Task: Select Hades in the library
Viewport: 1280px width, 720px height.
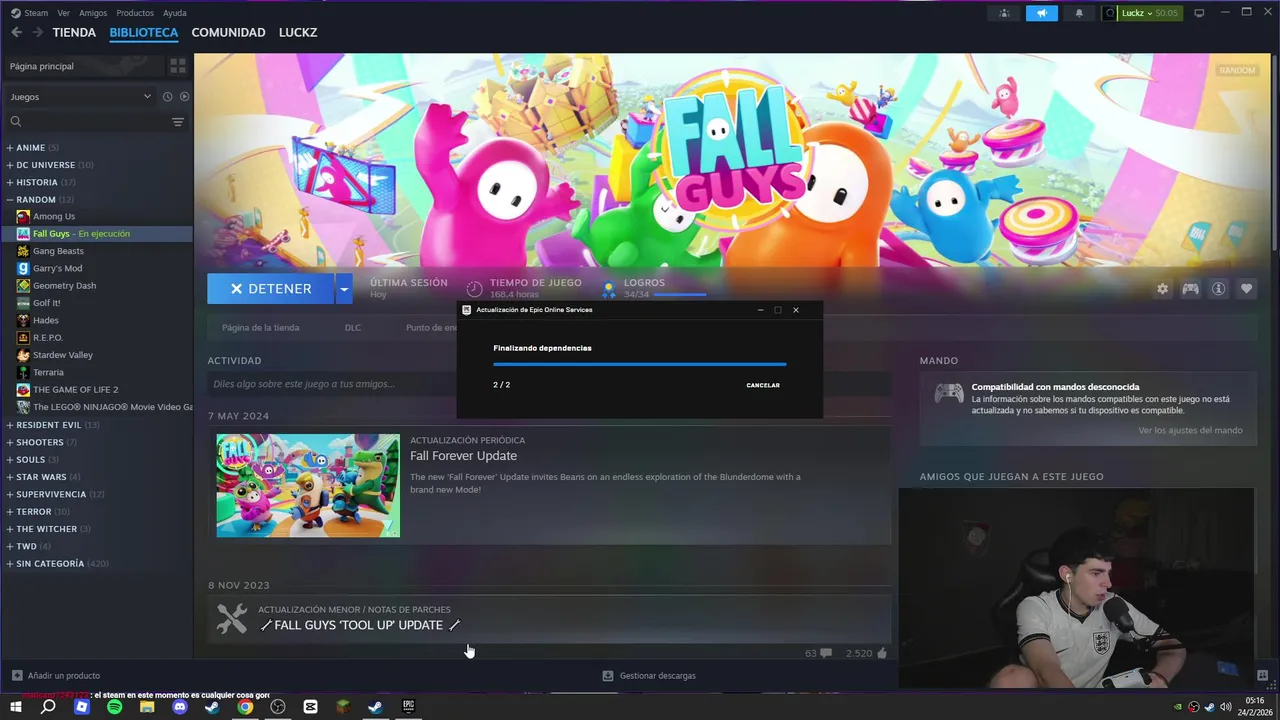Action: (x=46, y=321)
